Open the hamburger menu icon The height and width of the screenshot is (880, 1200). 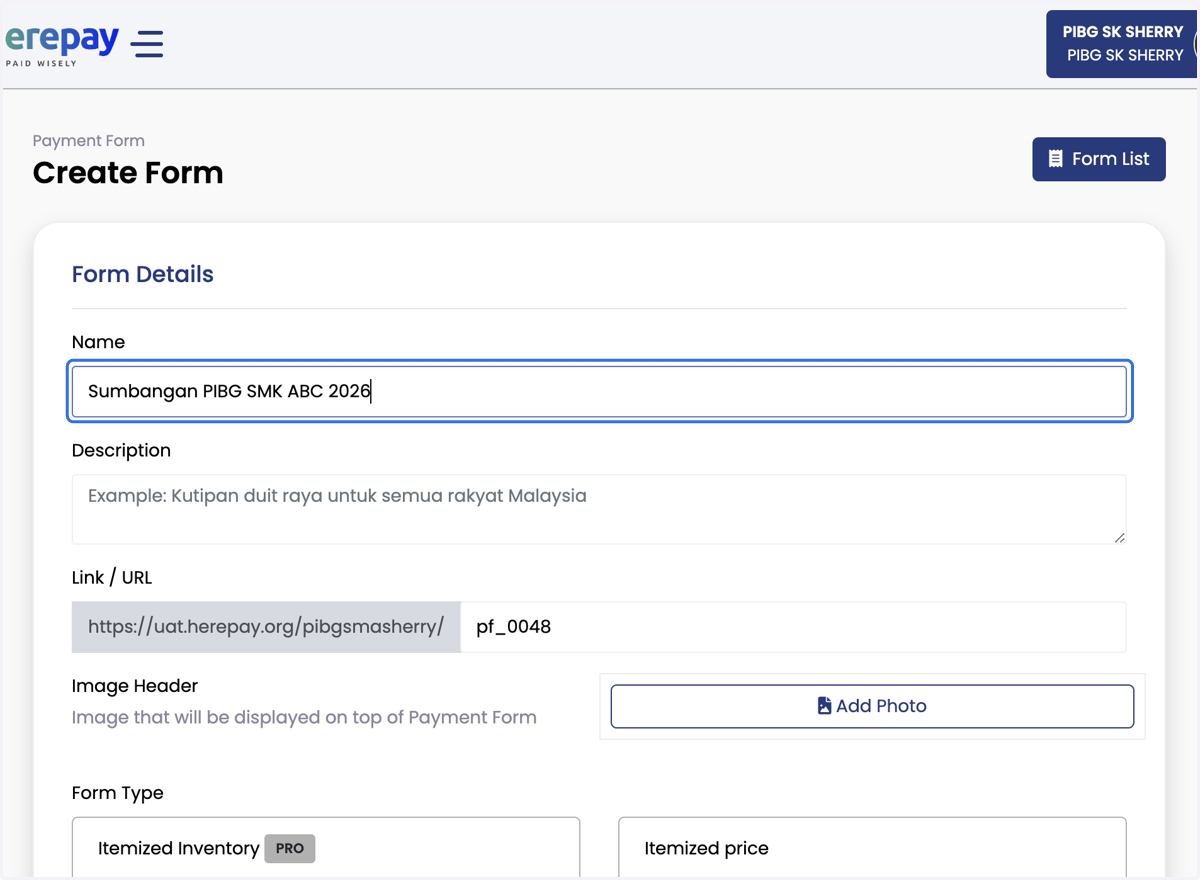(147, 43)
